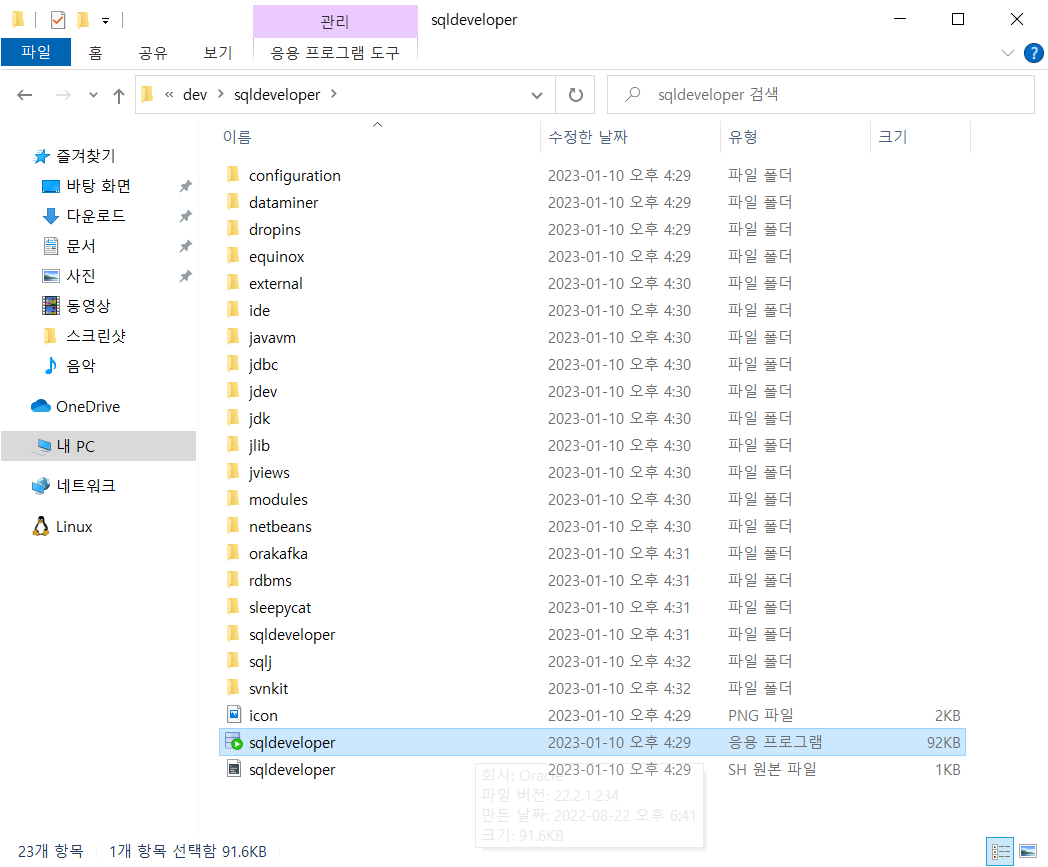Viewport: 1048px width, 867px height.
Task: Select the jlib folder icon
Action: coord(233,445)
